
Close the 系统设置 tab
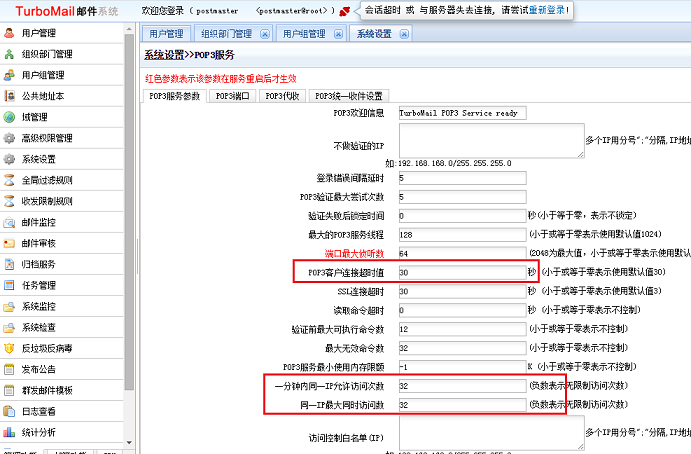pos(404,34)
